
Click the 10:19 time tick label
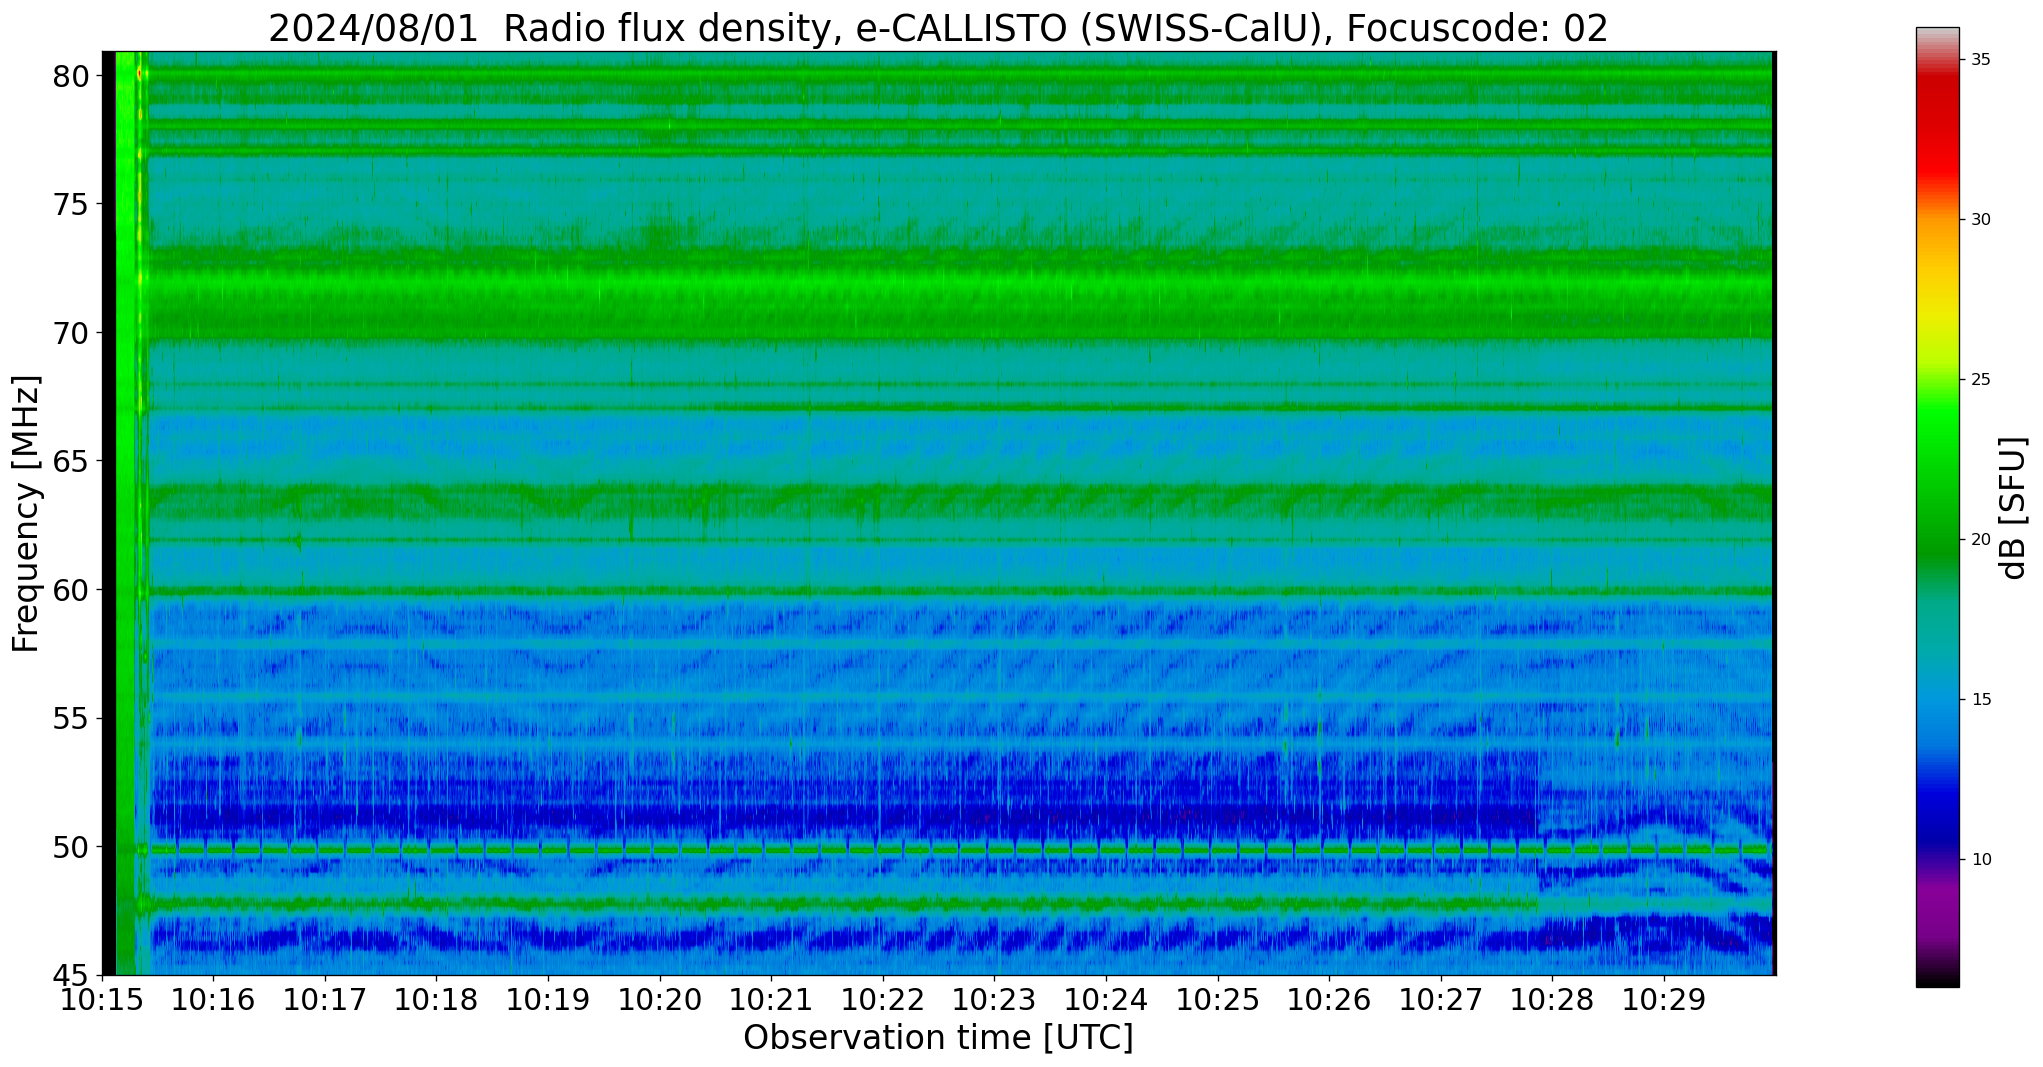pos(547,1000)
